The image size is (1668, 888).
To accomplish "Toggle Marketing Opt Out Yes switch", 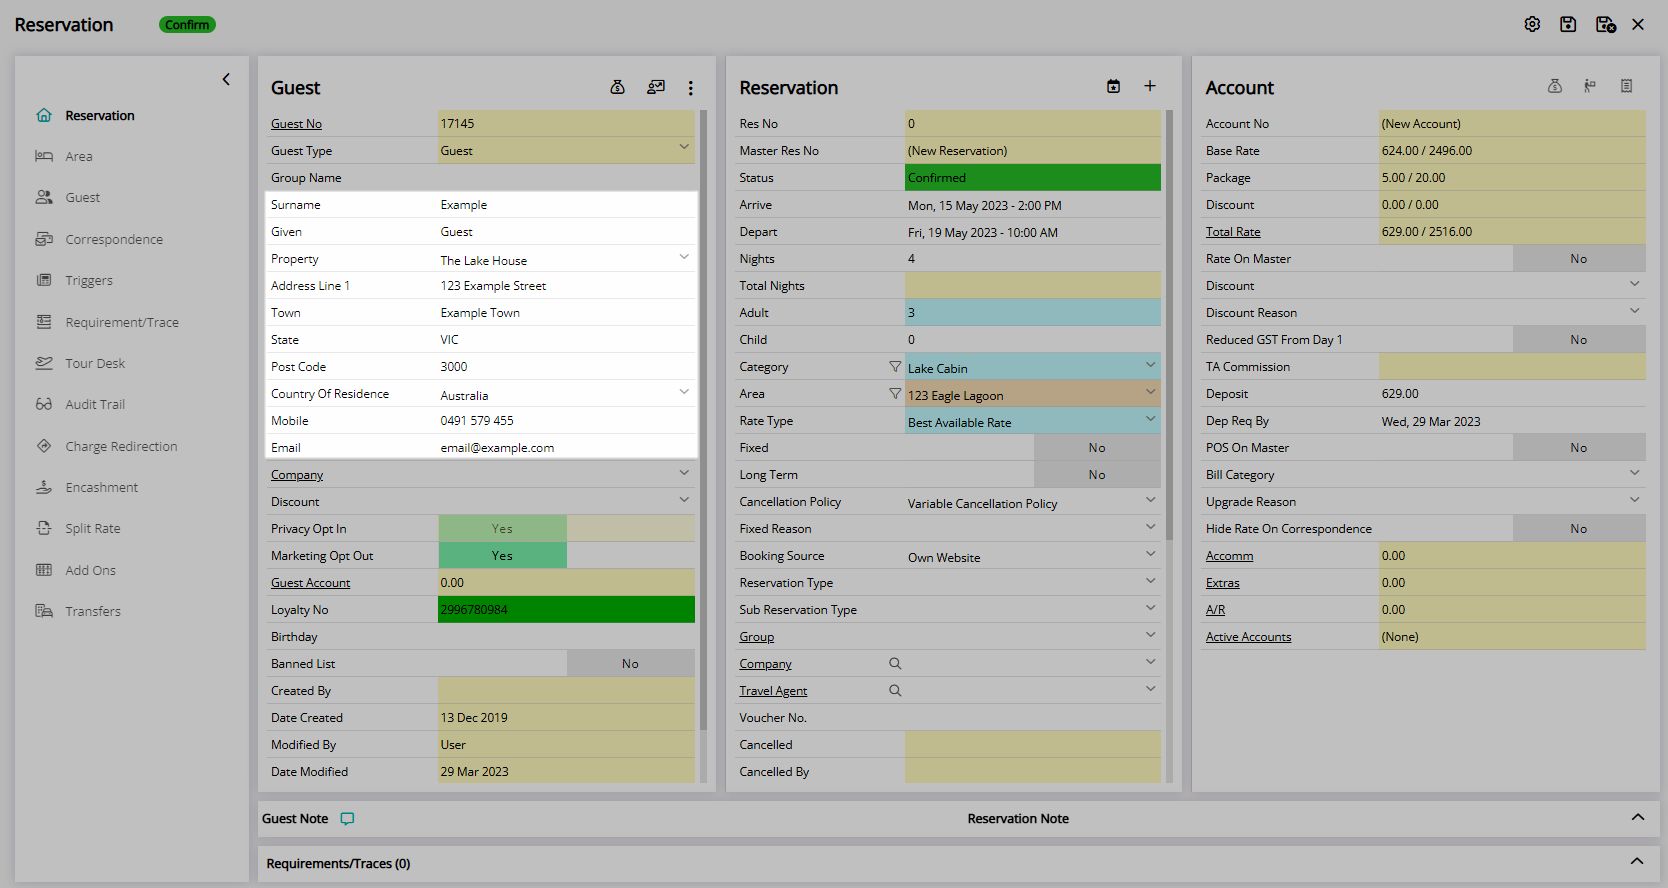I will (x=502, y=555).
